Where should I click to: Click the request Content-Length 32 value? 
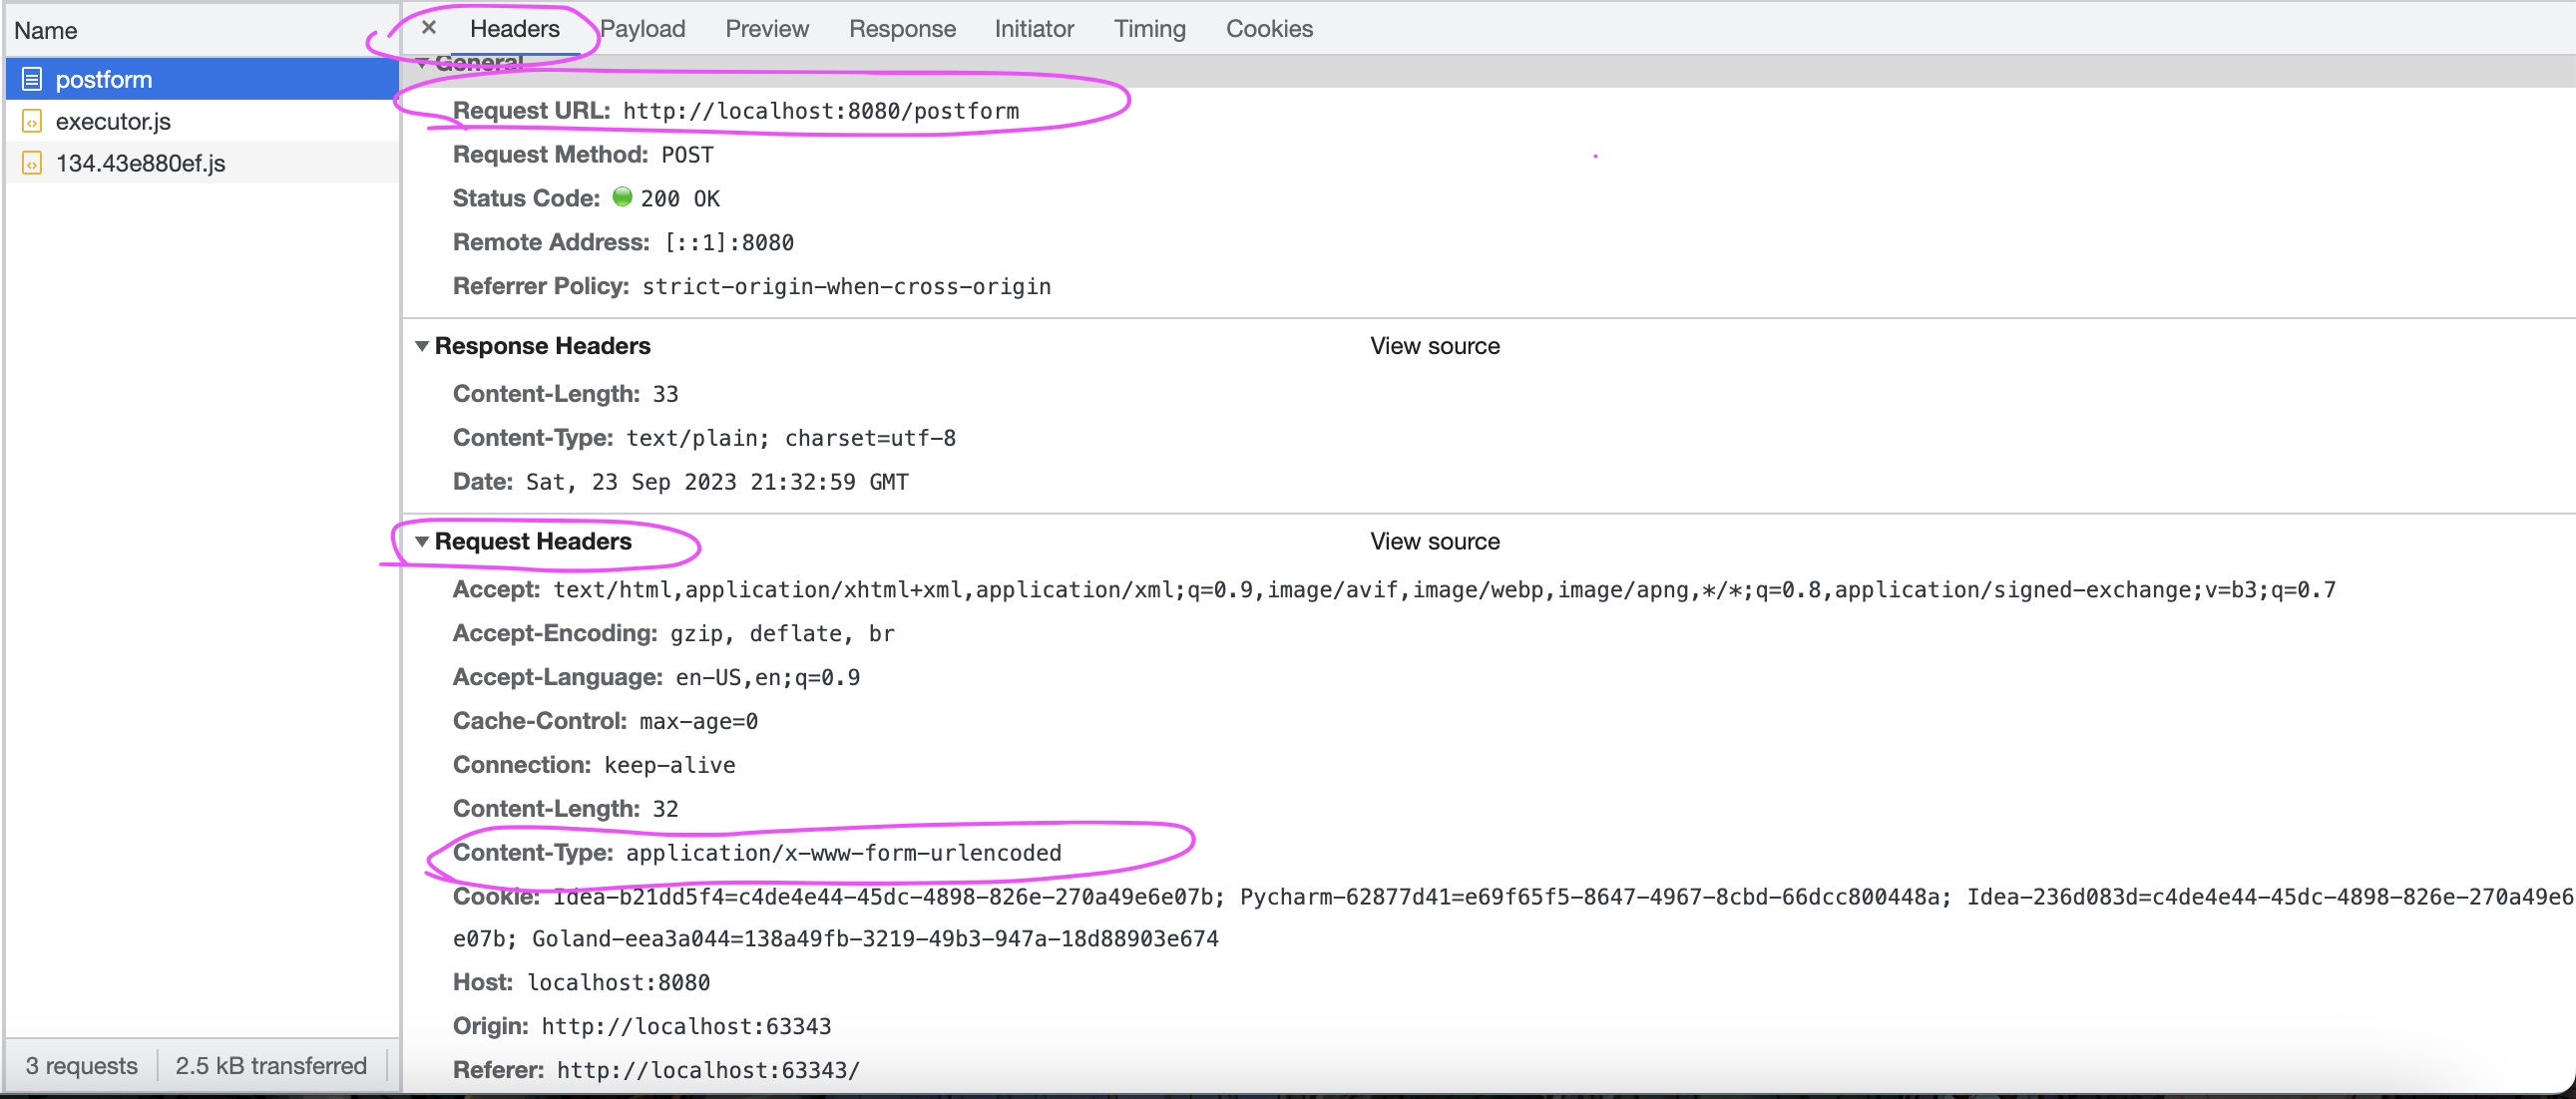(665, 809)
